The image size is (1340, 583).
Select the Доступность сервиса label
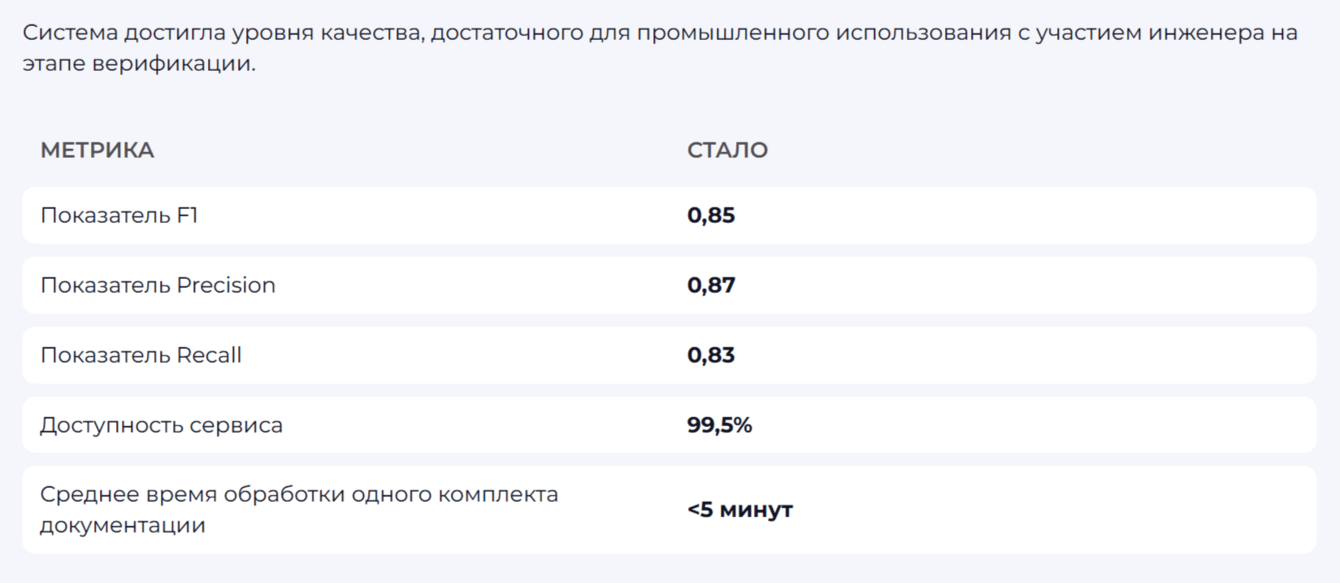click(x=161, y=425)
